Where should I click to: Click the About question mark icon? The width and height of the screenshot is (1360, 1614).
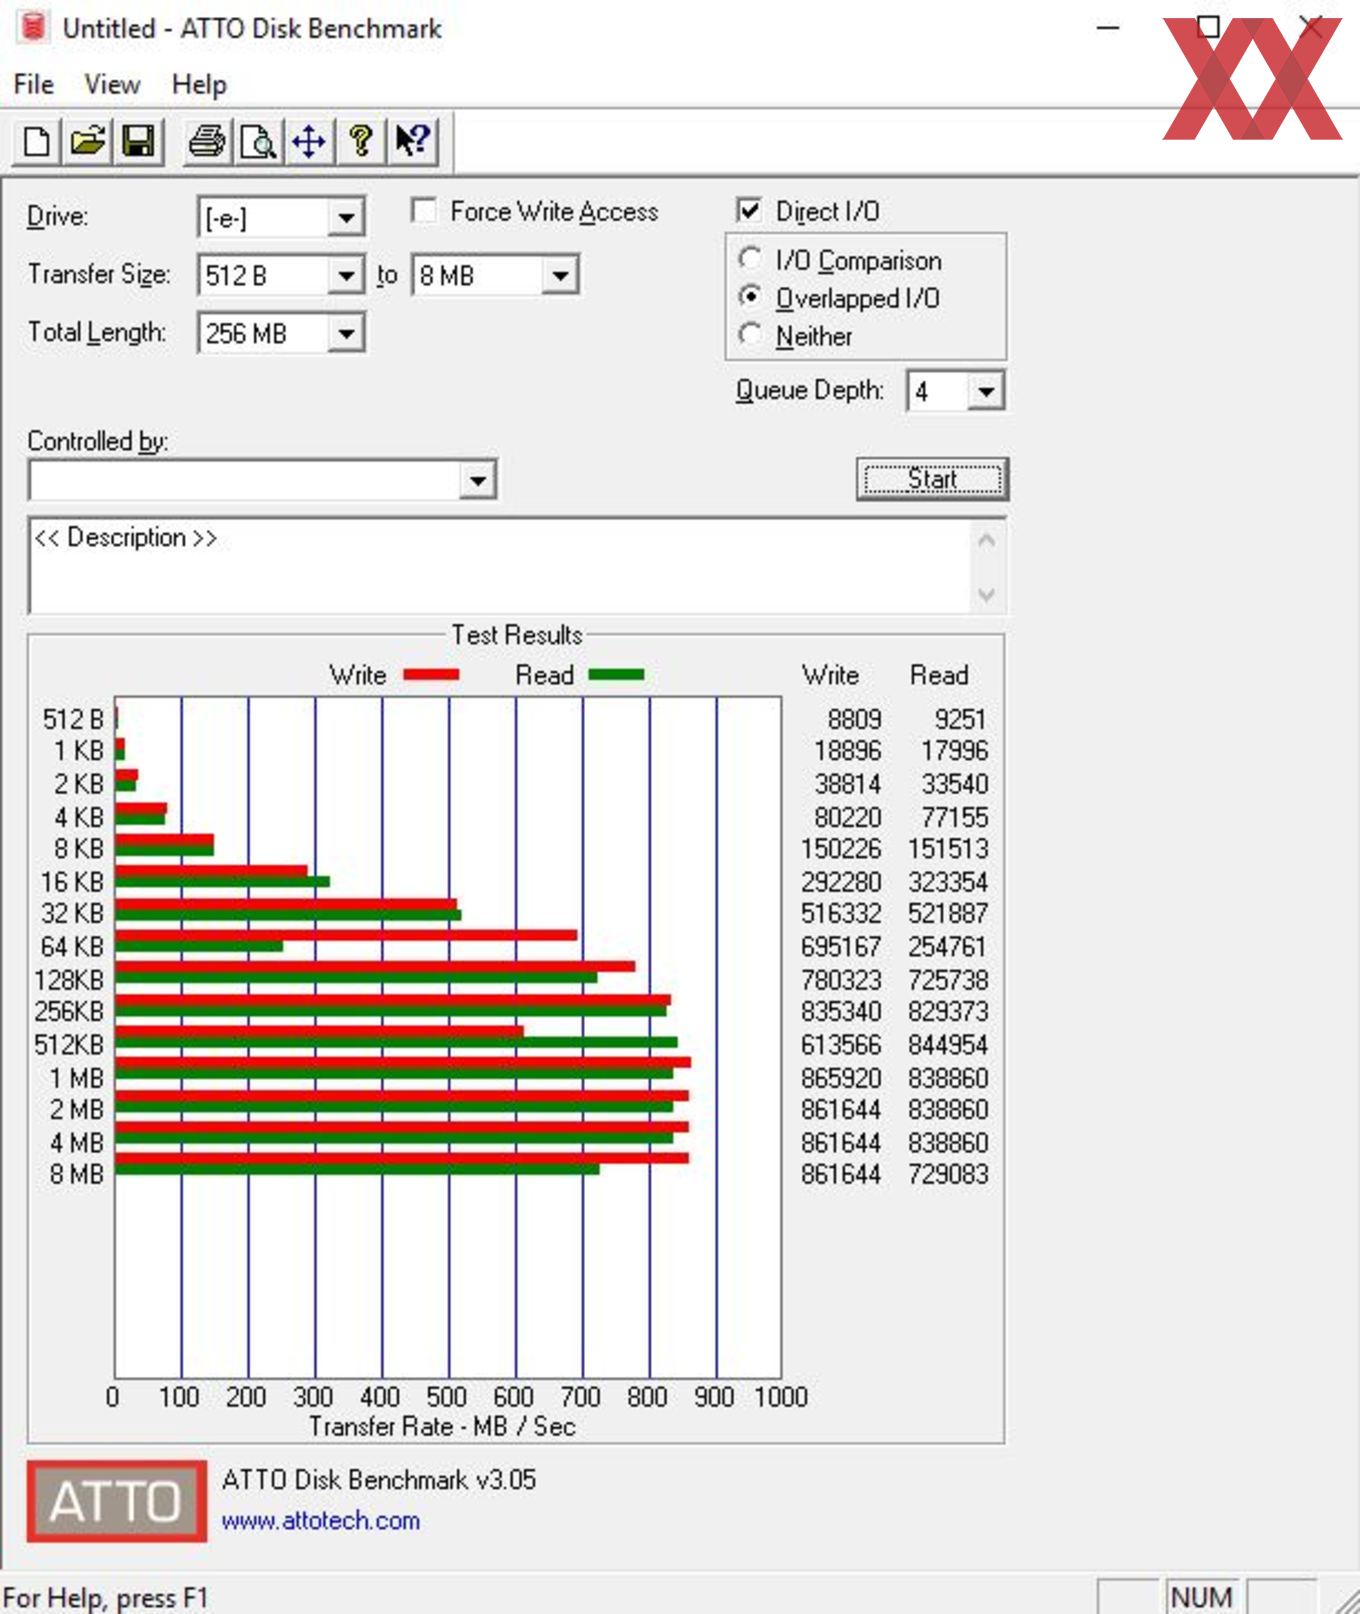[360, 141]
